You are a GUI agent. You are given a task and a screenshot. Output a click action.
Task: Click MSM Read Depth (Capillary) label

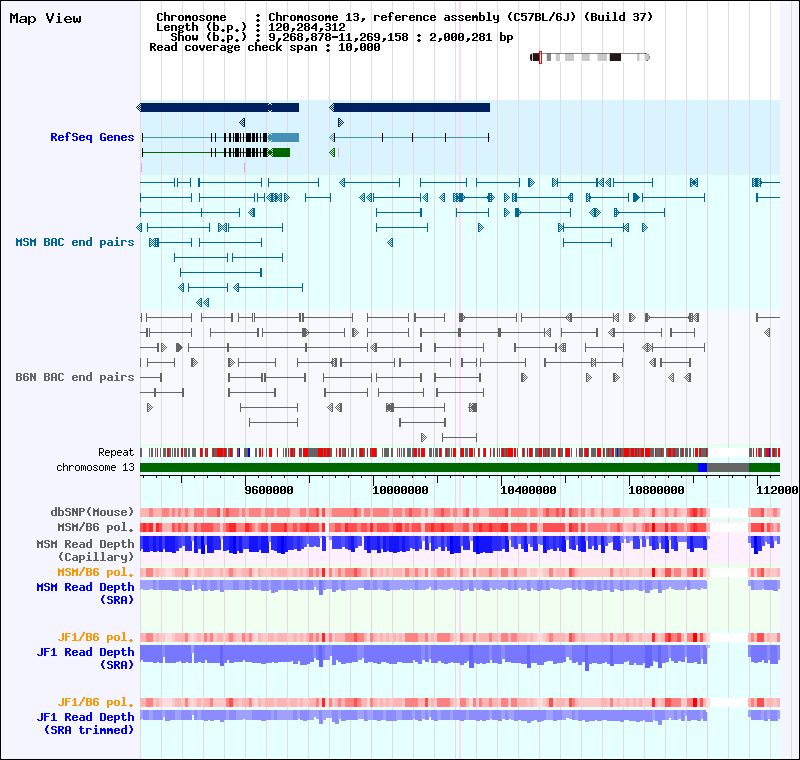coord(85,550)
